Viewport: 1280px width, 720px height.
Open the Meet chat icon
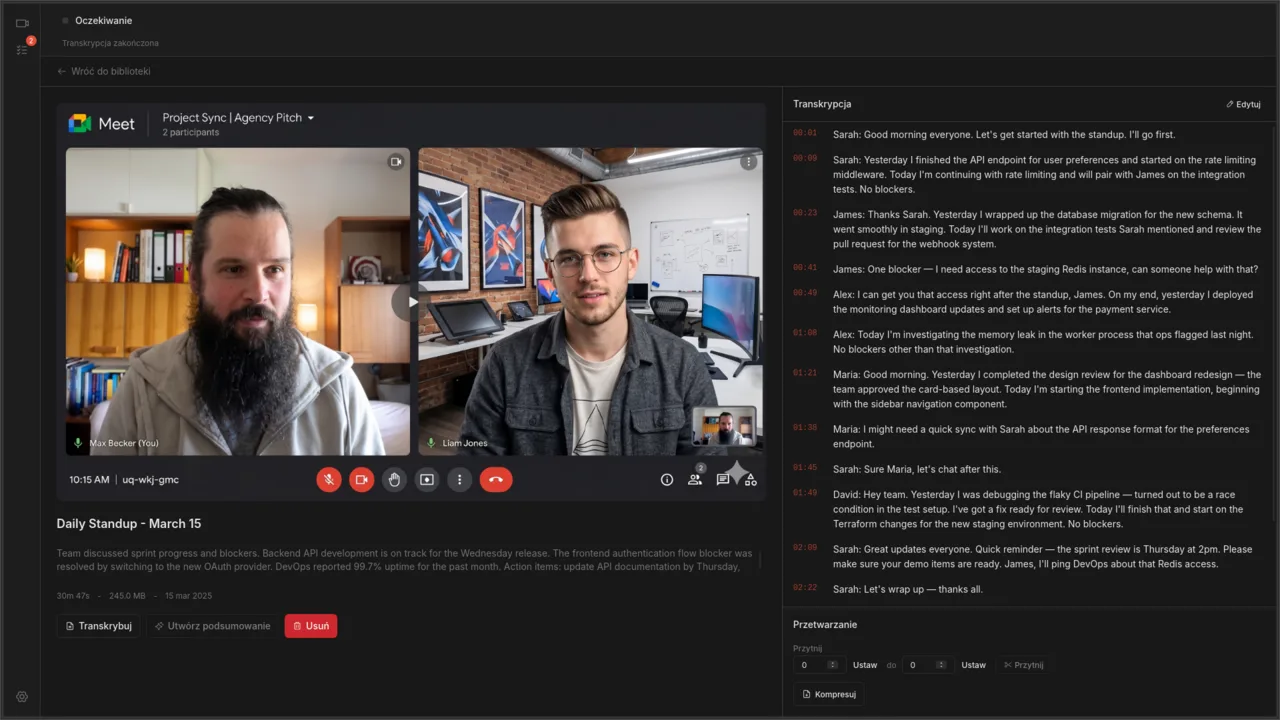pos(723,480)
